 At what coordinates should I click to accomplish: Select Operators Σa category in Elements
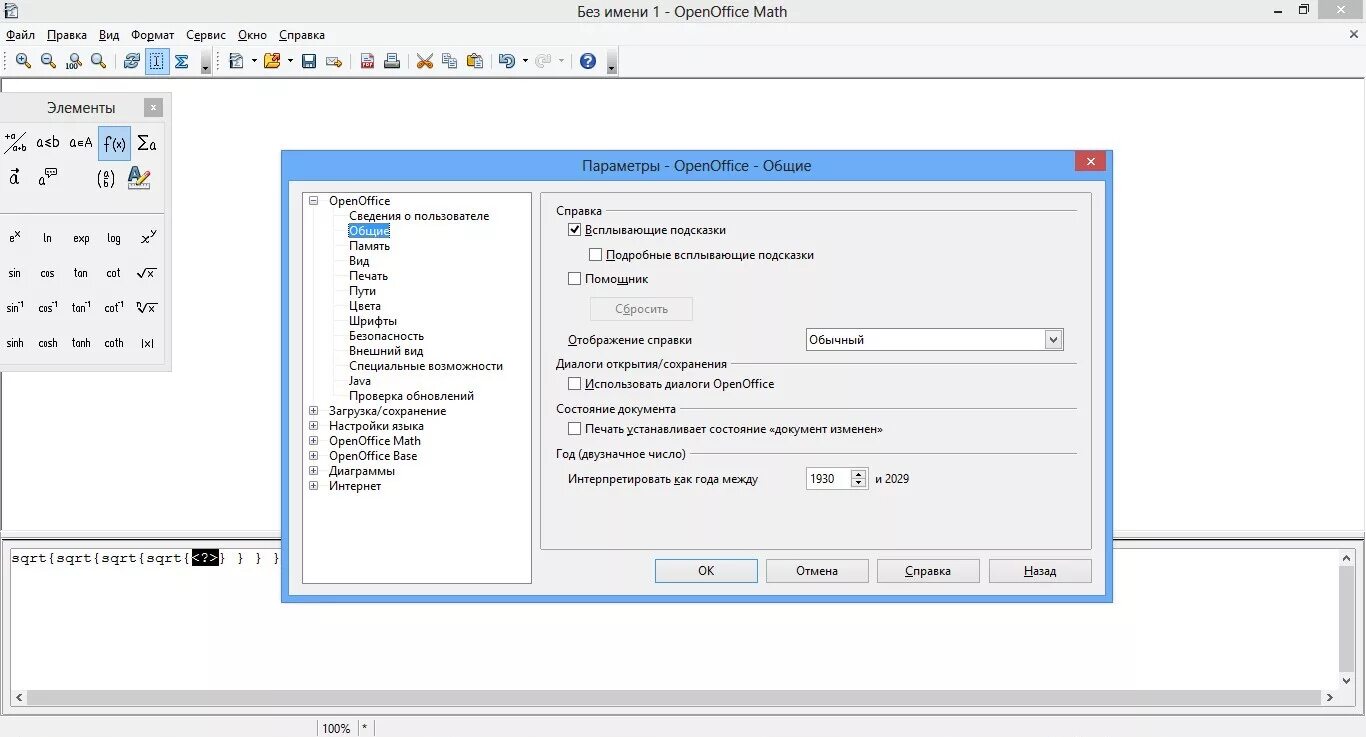pos(147,143)
